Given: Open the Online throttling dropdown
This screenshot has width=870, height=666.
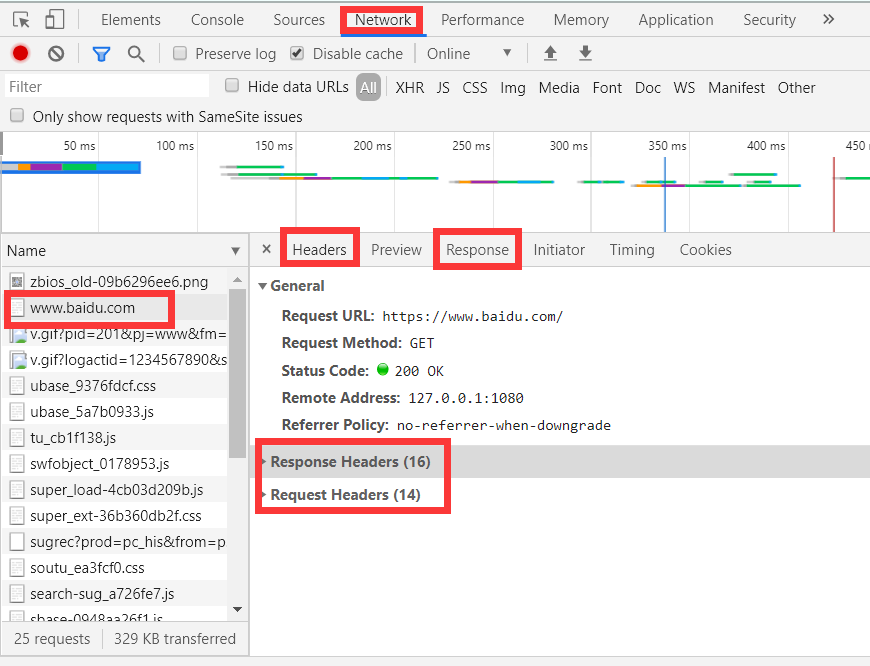Looking at the screenshot, I should click(469, 54).
